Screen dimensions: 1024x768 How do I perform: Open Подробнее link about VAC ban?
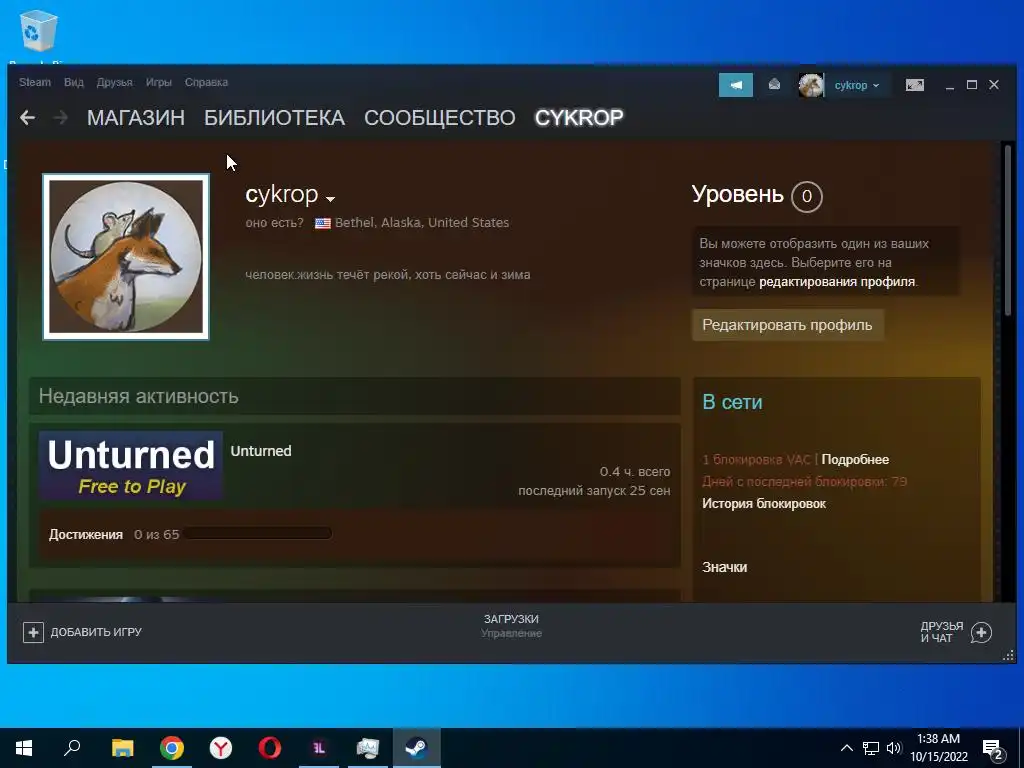[x=855, y=459]
